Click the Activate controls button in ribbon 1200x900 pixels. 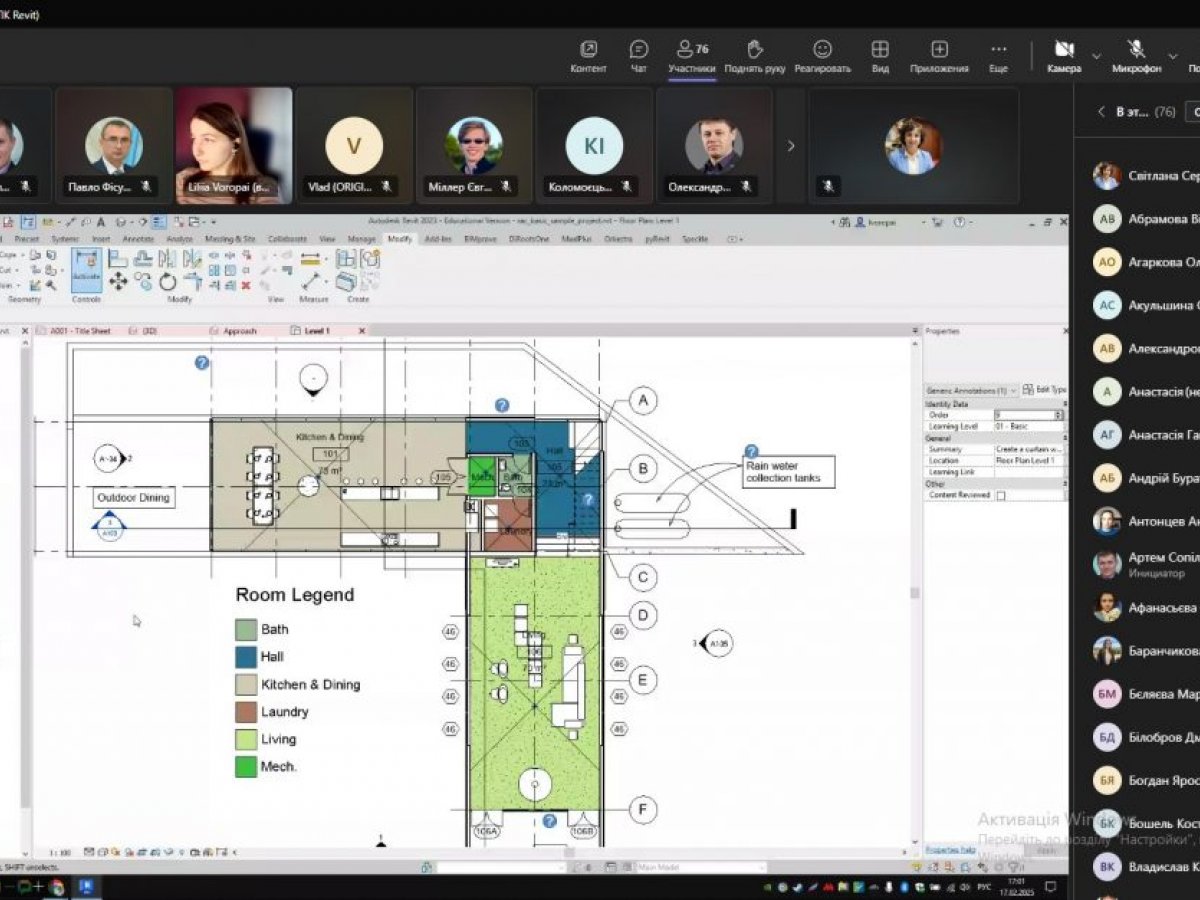click(x=86, y=269)
